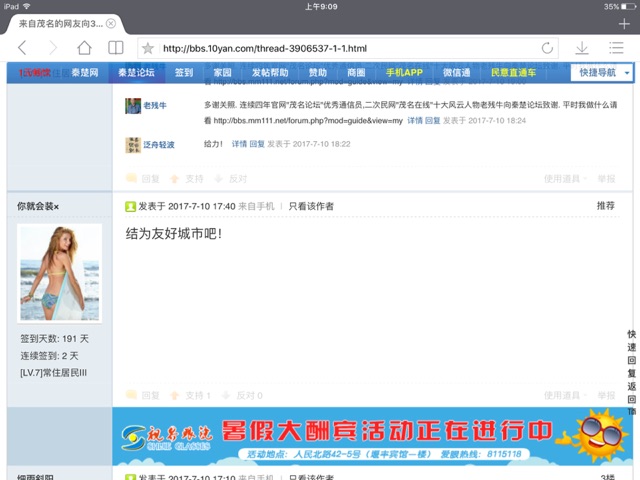The image size is (640, 480).
Task: Open the 赞助 nav item
Action: coord(318,73)
